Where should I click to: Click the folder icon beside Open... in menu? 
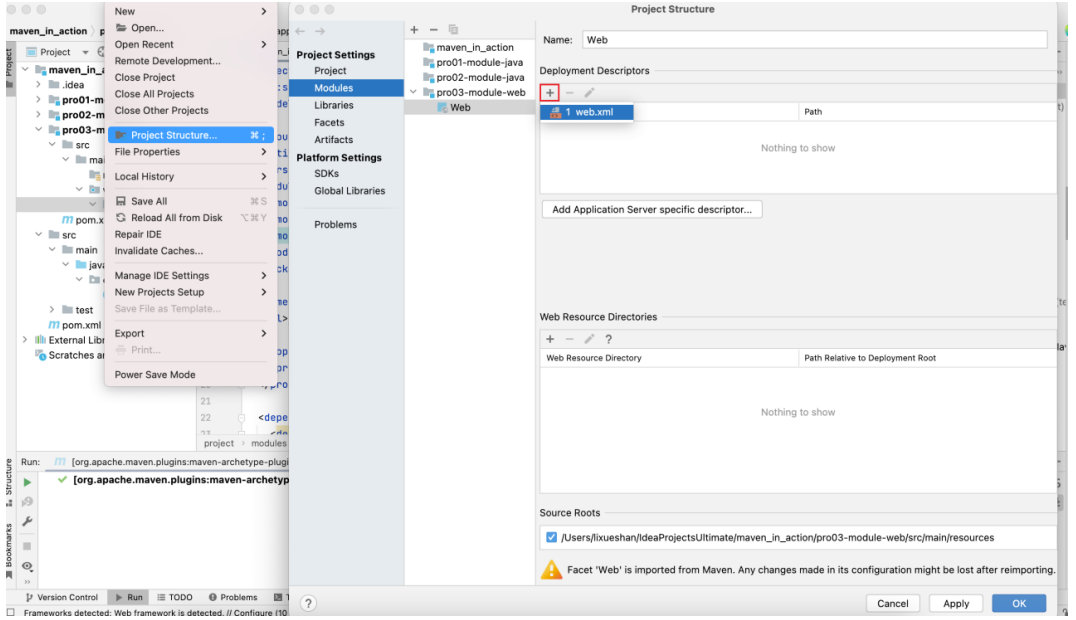click(x=121, y=27)
